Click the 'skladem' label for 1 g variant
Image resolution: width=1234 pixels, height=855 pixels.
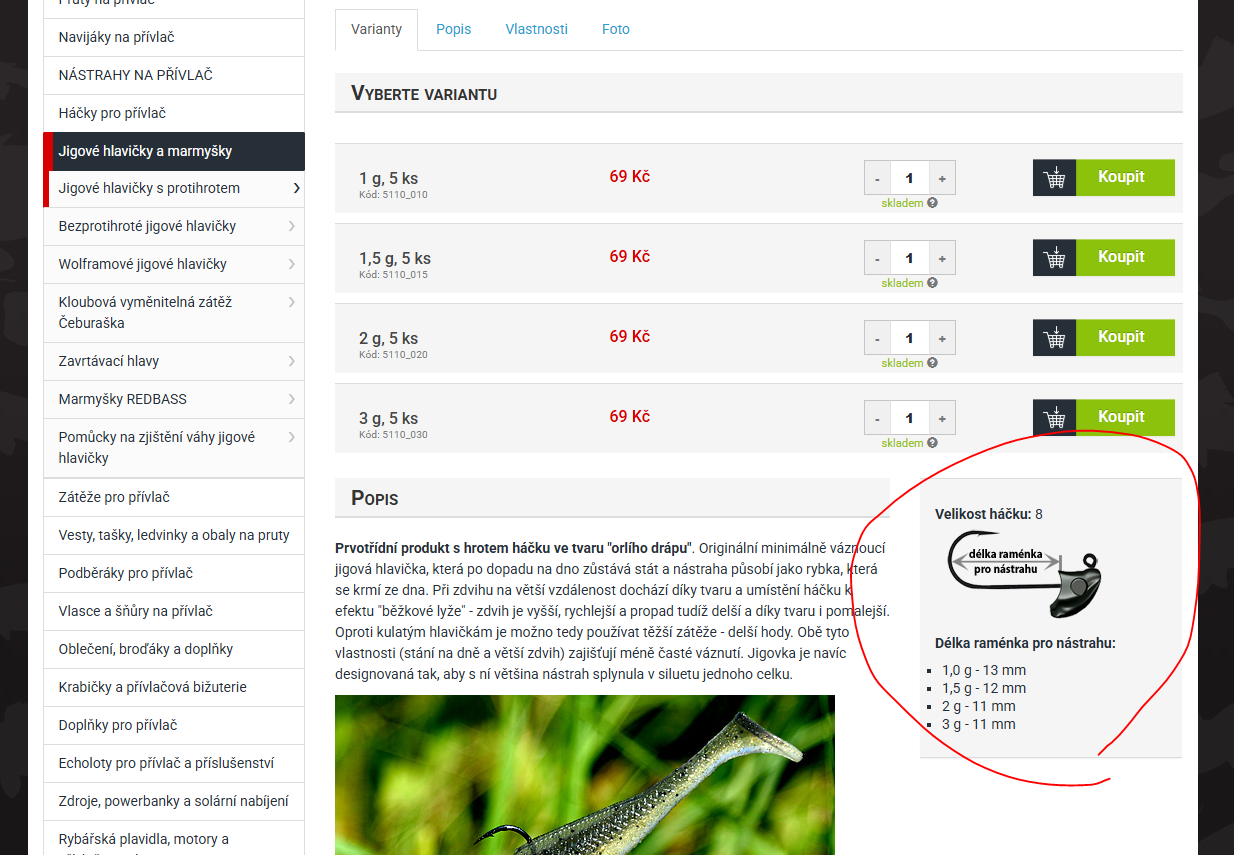(x=902, y=203)
